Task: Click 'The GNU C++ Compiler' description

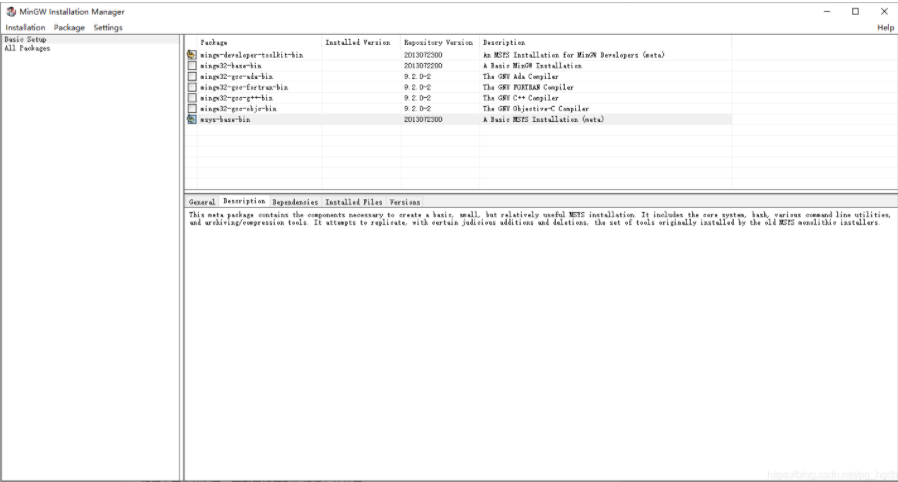Action: [x=521, y=98]
